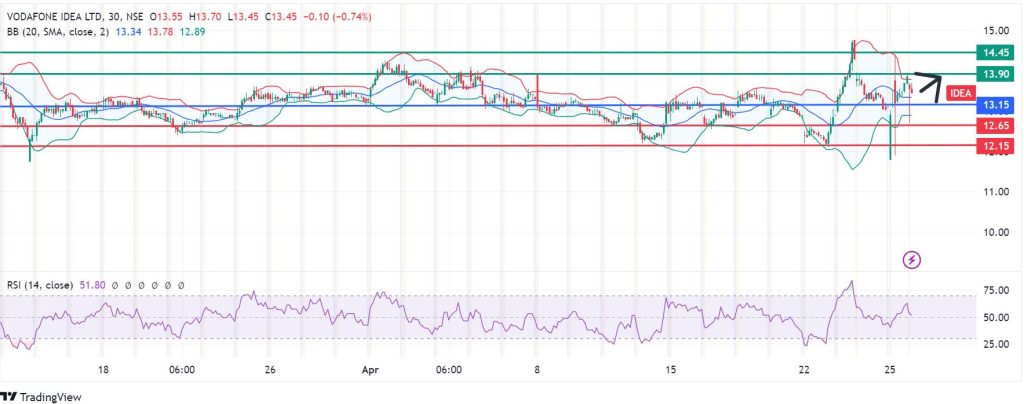1024x404 pixels.
Task: Click the purple lightning bolt icon
Action: point(912,260)
